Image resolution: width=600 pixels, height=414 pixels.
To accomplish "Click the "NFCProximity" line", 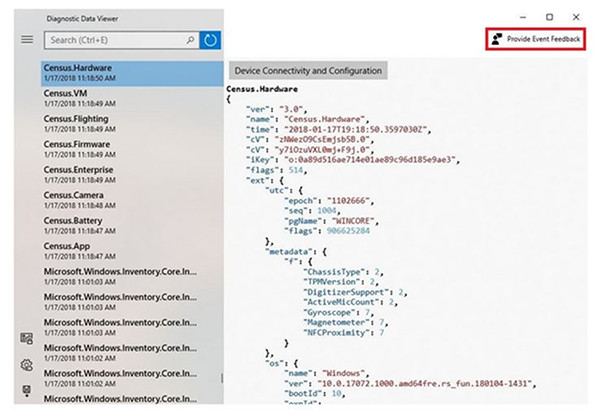I will 344,333.
